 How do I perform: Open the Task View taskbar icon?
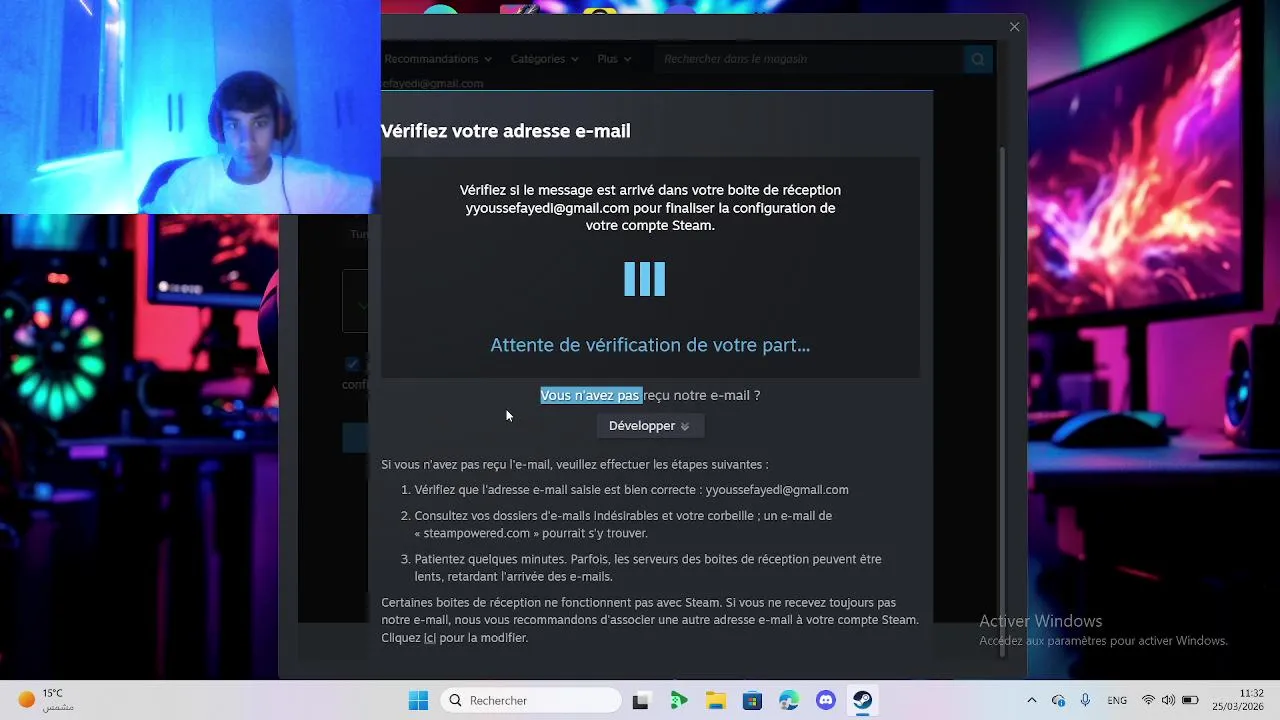641,700
